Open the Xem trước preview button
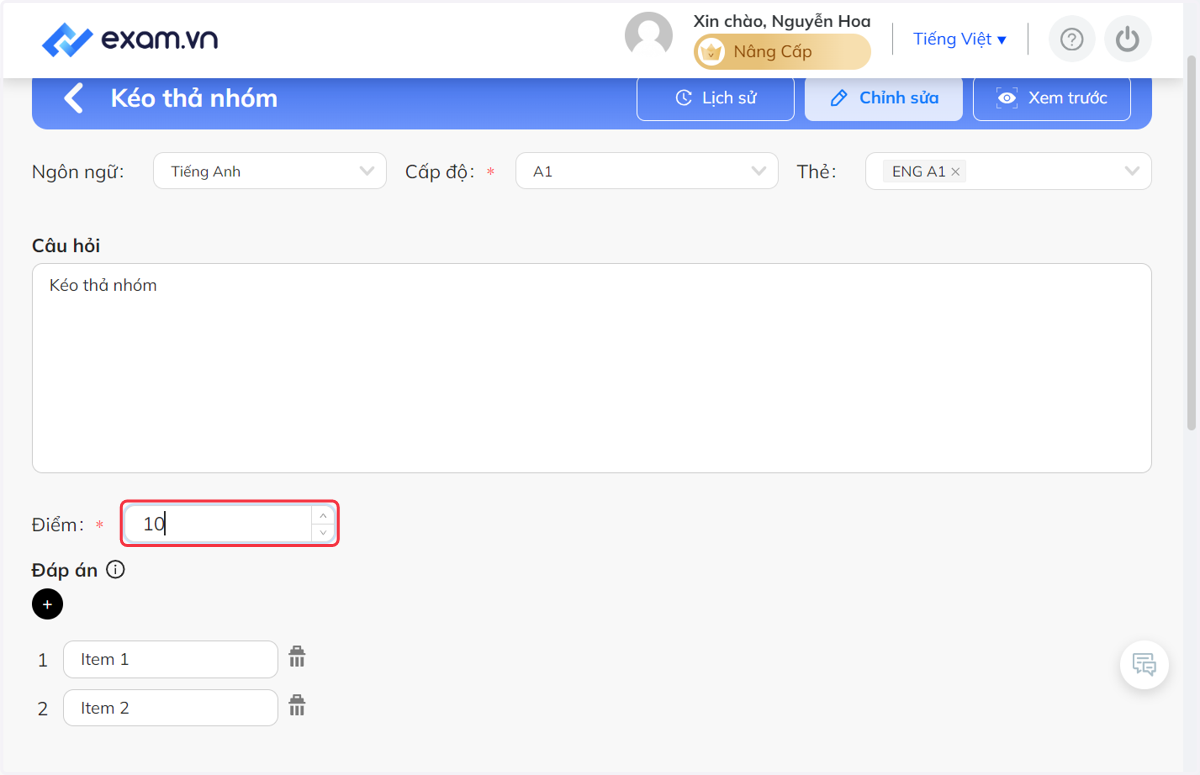This screenshot has width=1200, height=775. click(1052, 98)
